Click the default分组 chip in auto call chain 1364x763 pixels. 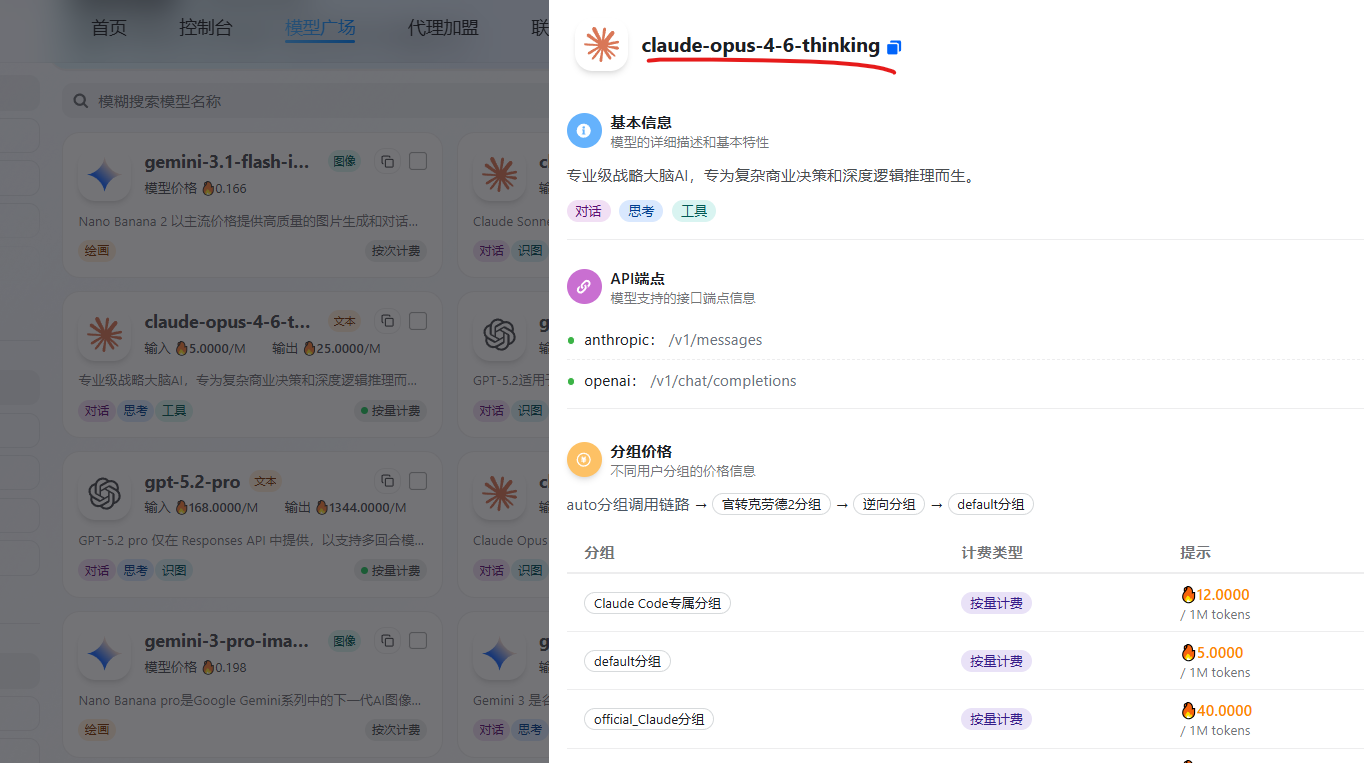(x=991, y=504)
